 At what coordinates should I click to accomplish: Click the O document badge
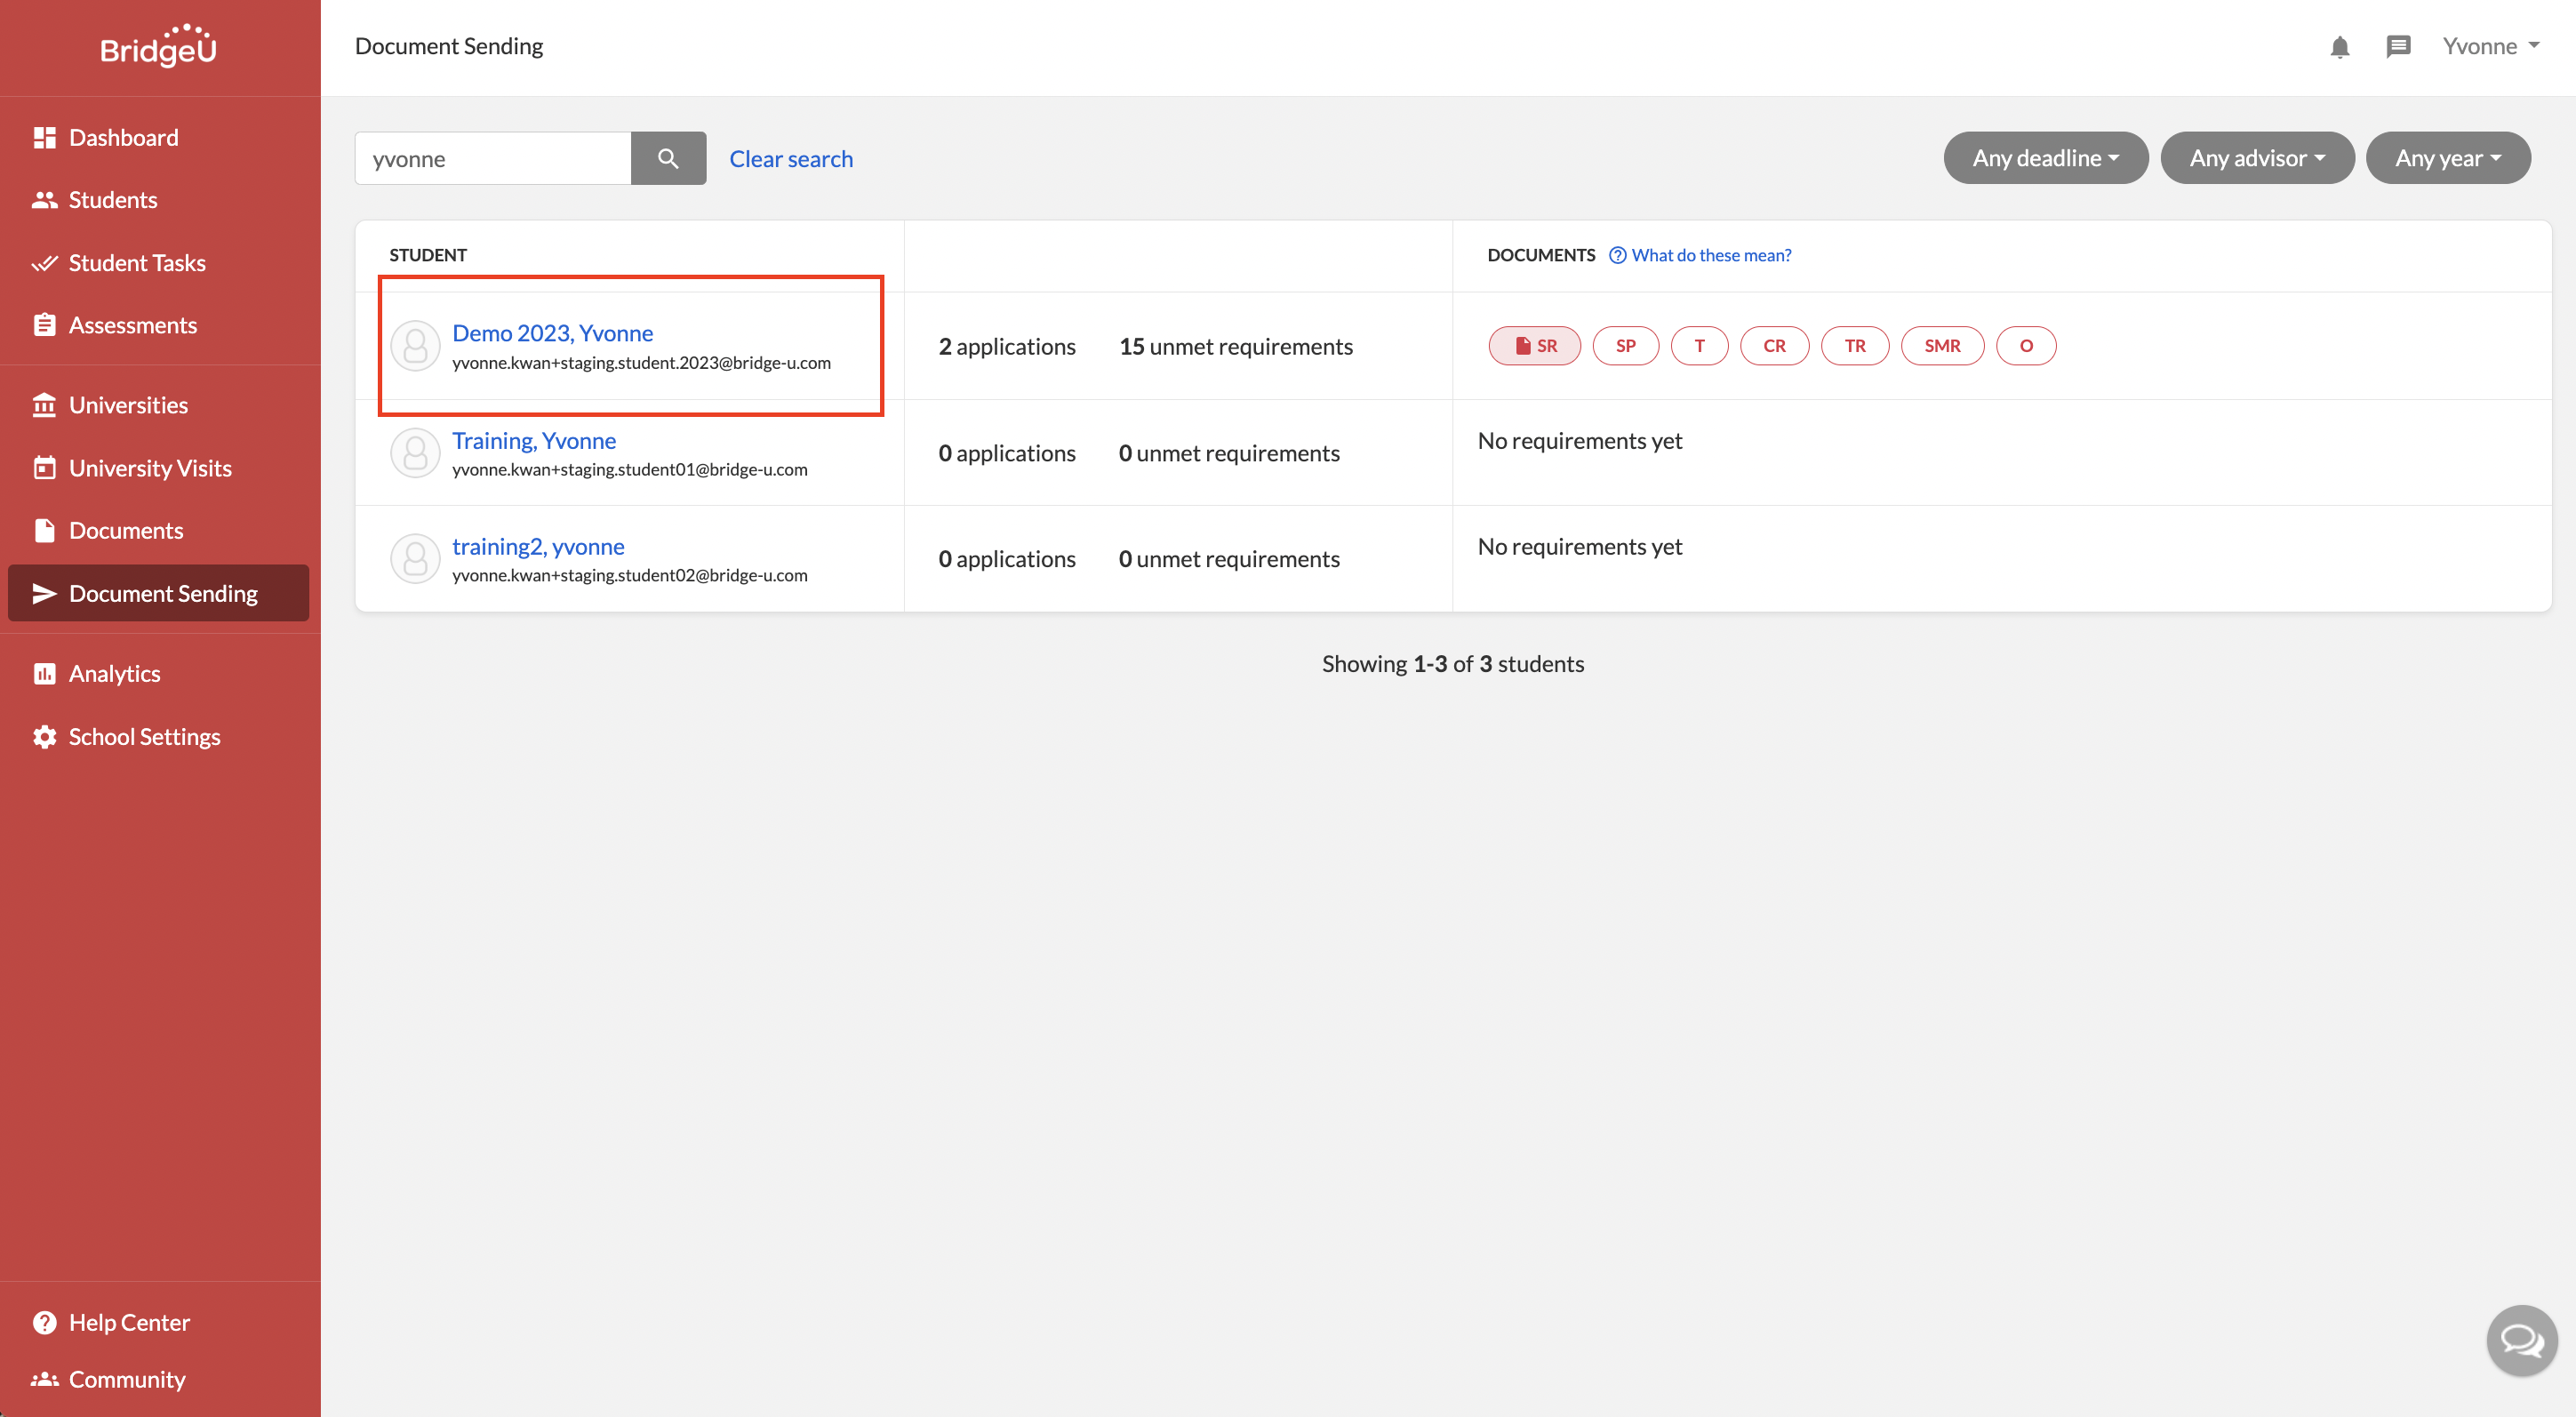pyautogui.click(x=2026, y=346)
